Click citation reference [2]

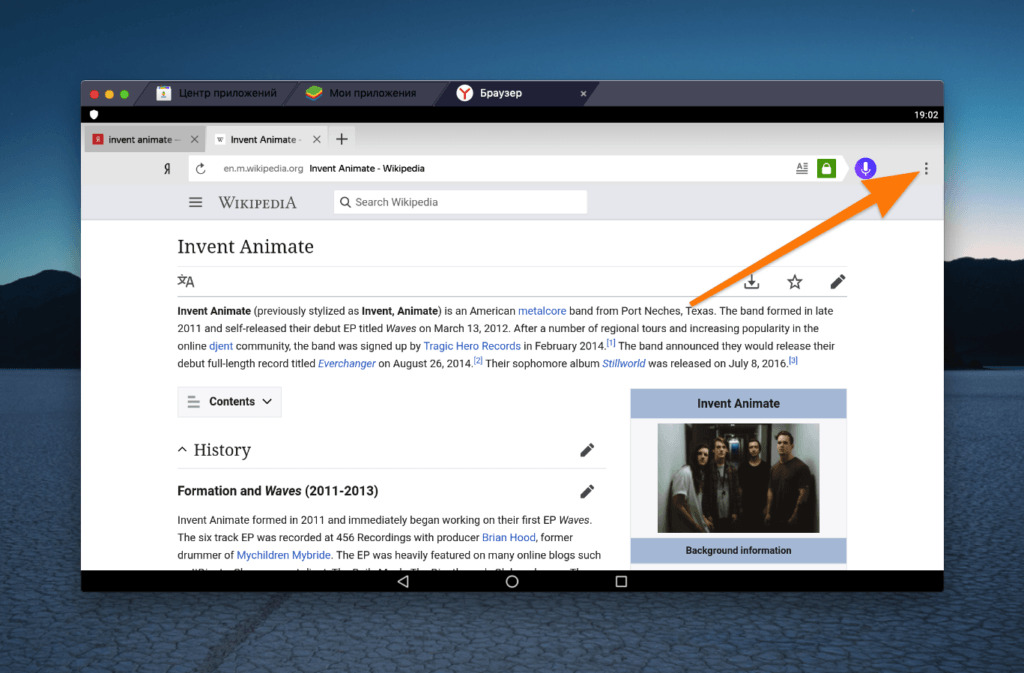(x=478, y=360)
